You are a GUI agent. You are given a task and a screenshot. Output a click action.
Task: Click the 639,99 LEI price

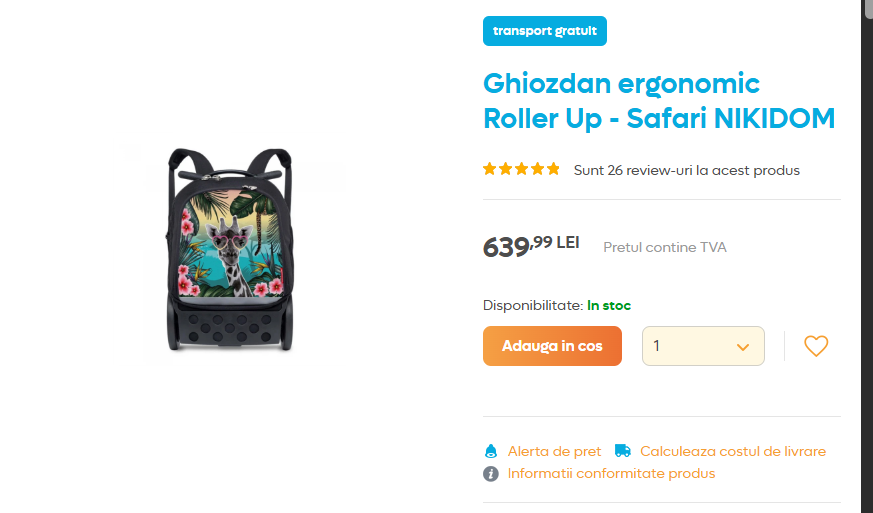(x=530, y=245)
